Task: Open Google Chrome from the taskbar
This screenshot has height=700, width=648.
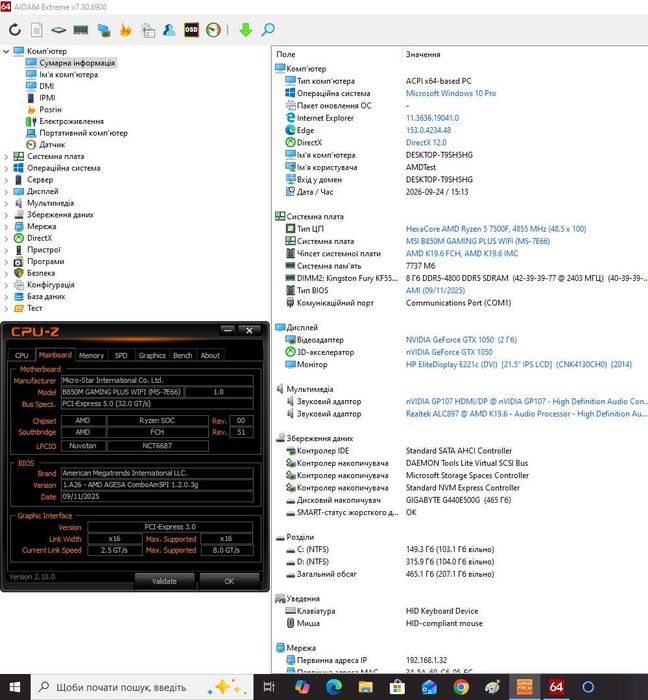Action: pos(461,687)
